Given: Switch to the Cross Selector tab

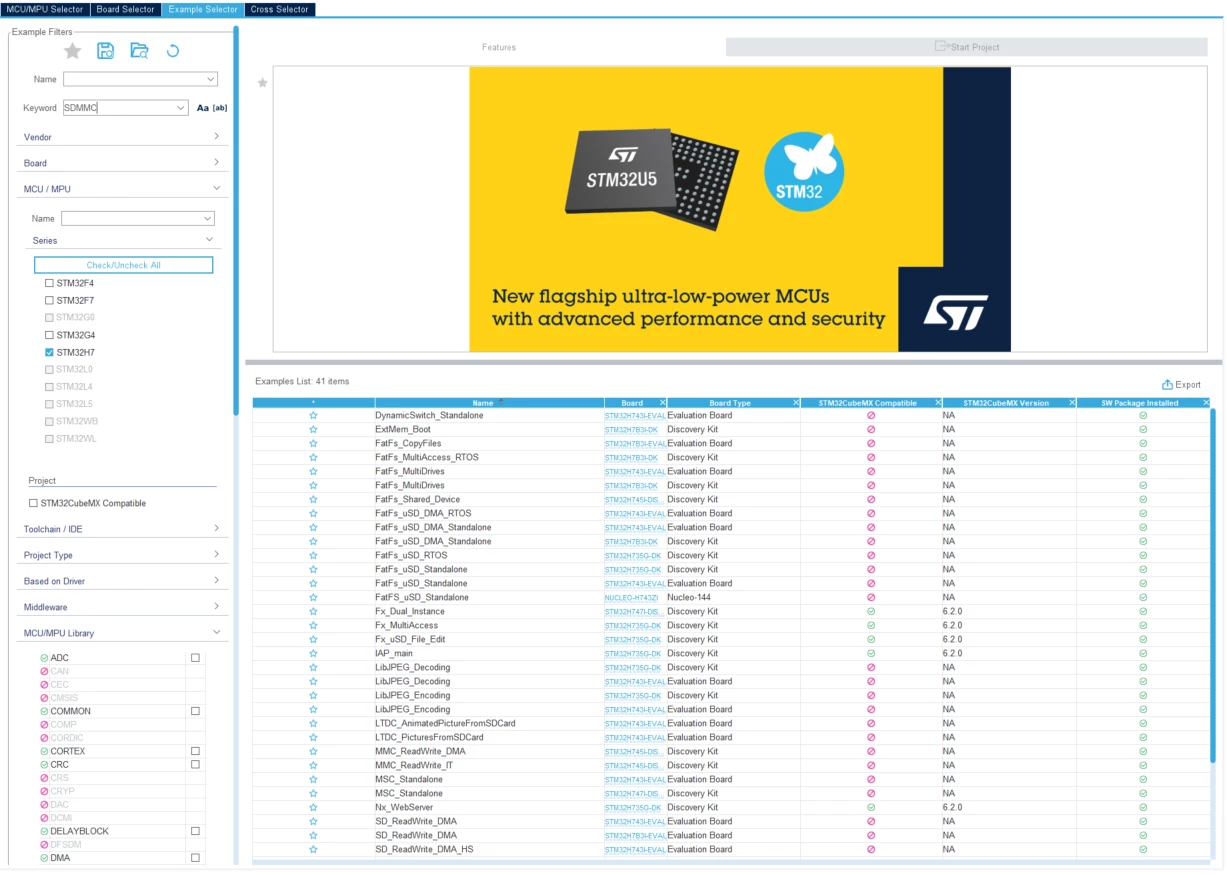Looking at the screenshot, I should pos(280,9).
